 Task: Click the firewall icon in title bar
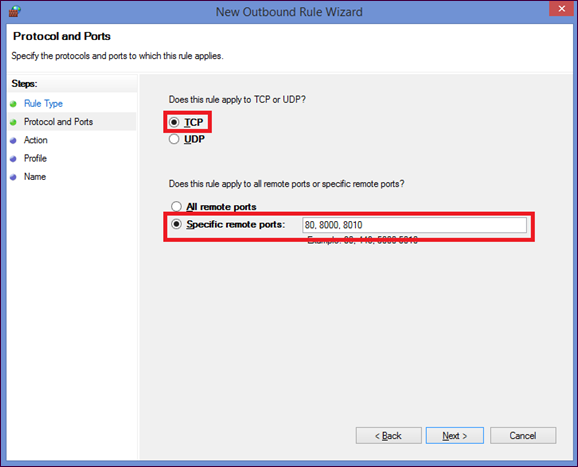point(15,11)
